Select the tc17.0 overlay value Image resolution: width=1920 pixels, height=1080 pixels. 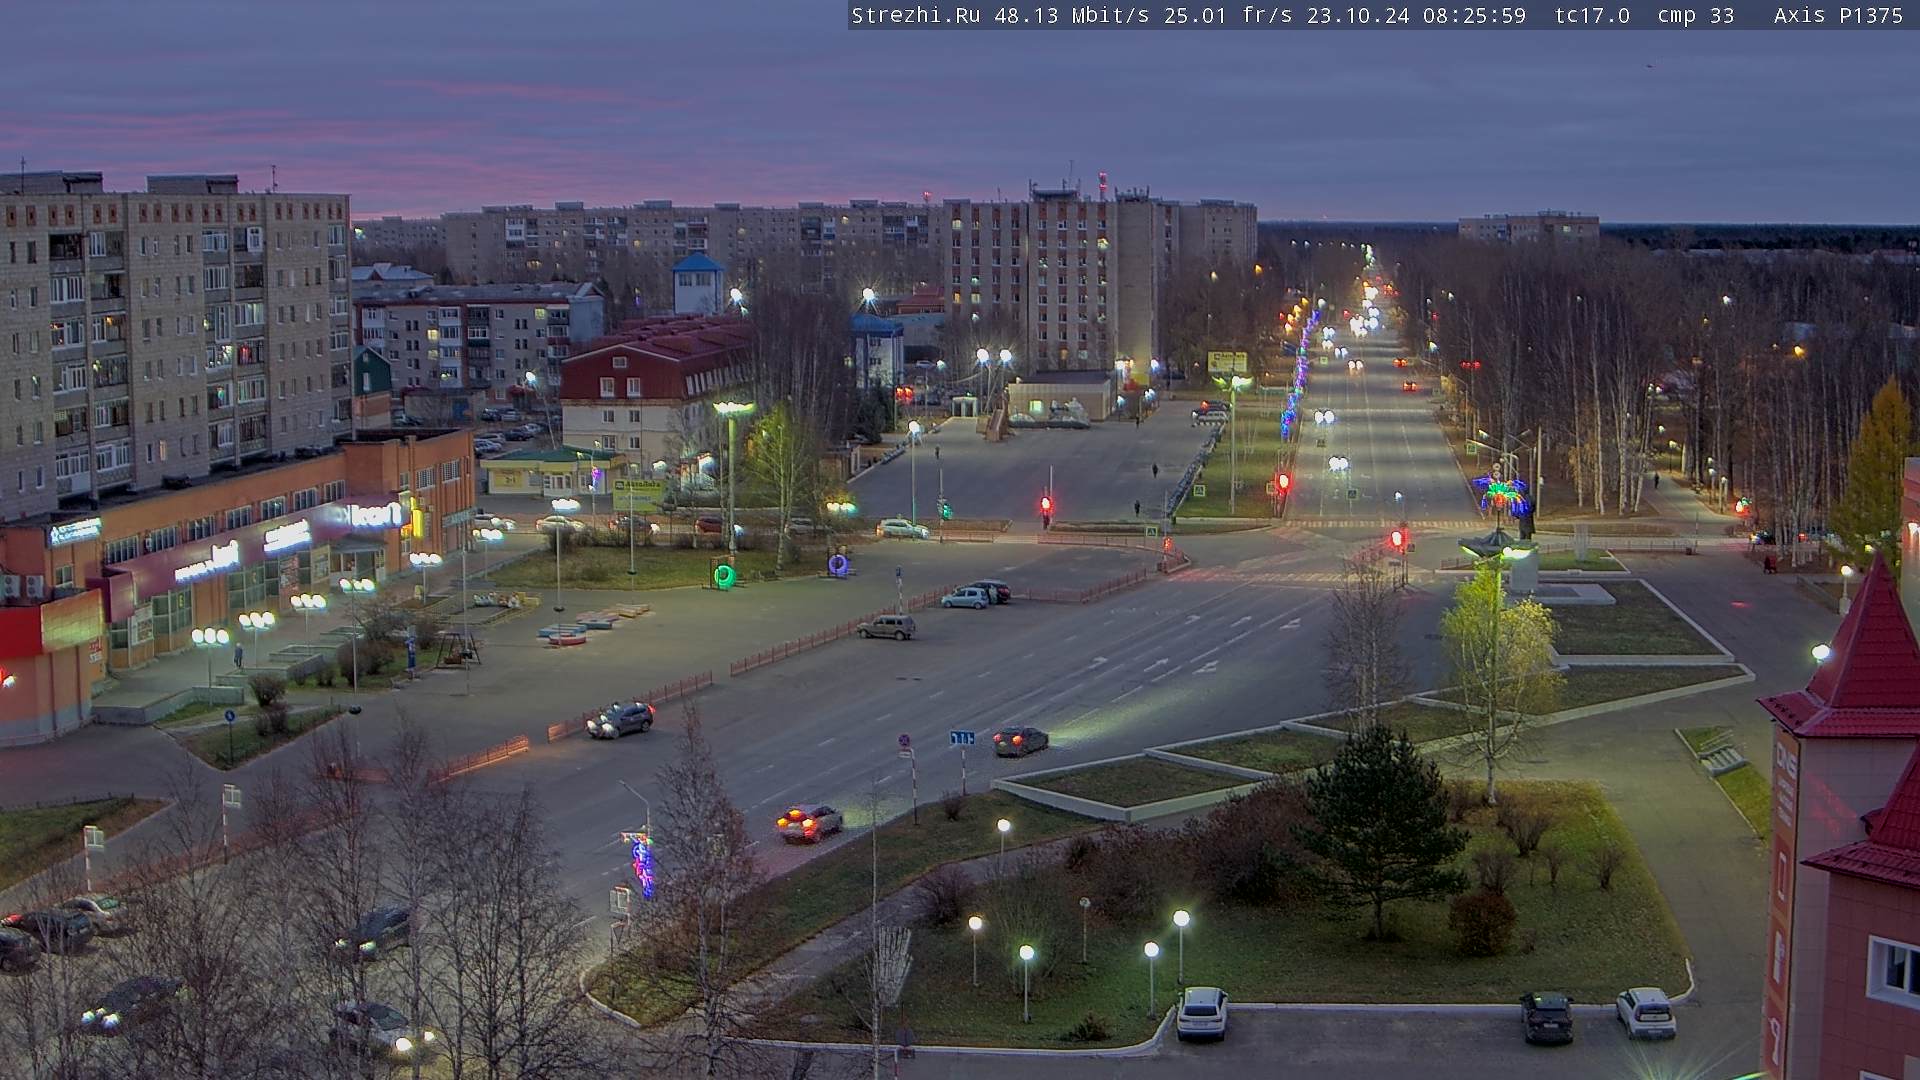(x=1592, y=16)
